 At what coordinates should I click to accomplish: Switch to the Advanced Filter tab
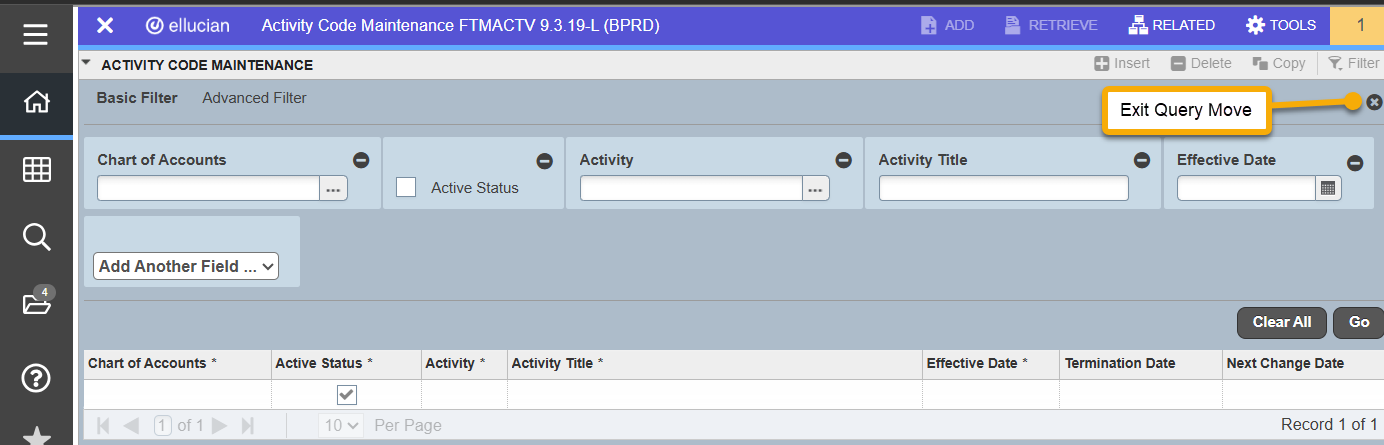click(x=254, y=98)
